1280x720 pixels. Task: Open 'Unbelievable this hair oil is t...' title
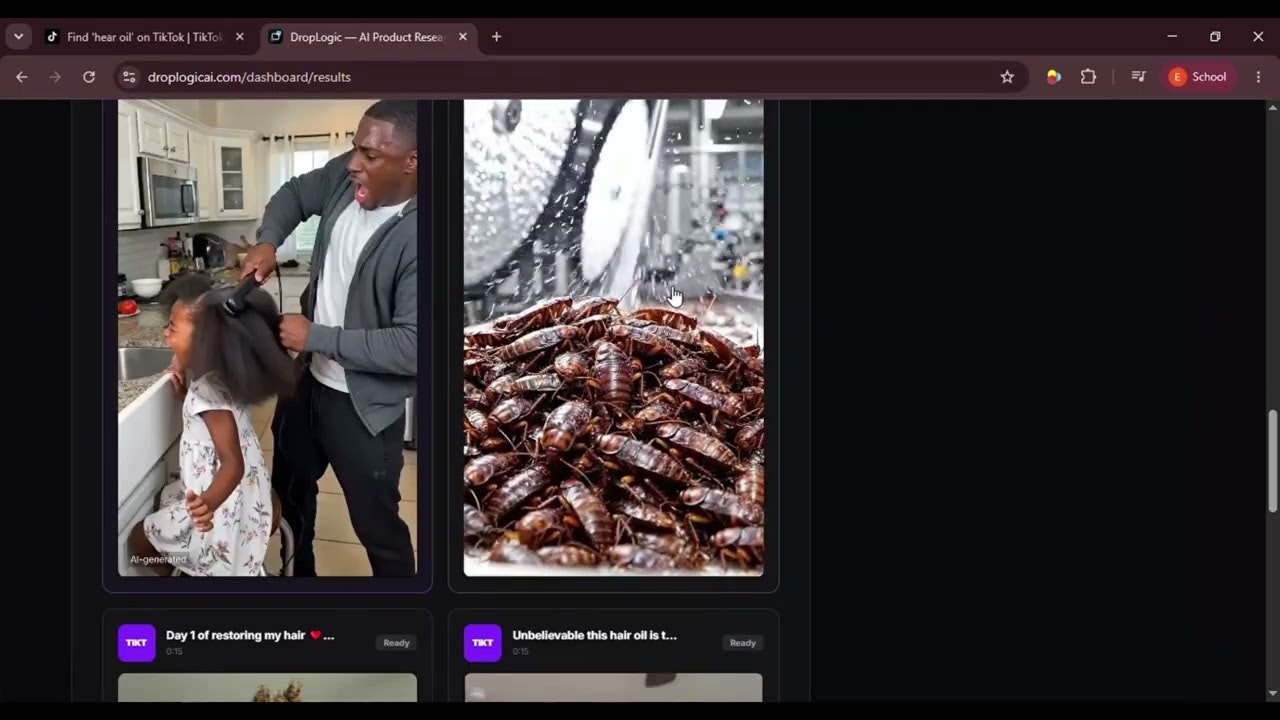[595, 635]
